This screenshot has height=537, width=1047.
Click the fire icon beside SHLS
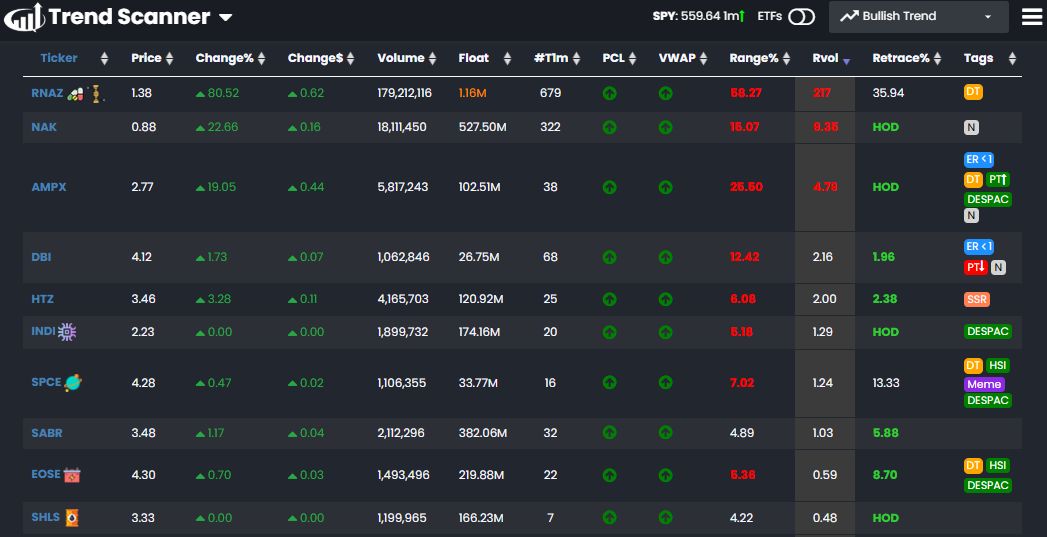tap(71, 518)
